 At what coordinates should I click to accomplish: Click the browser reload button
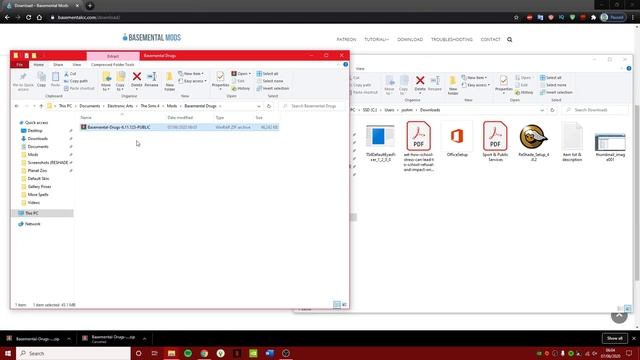click(29, 18)
